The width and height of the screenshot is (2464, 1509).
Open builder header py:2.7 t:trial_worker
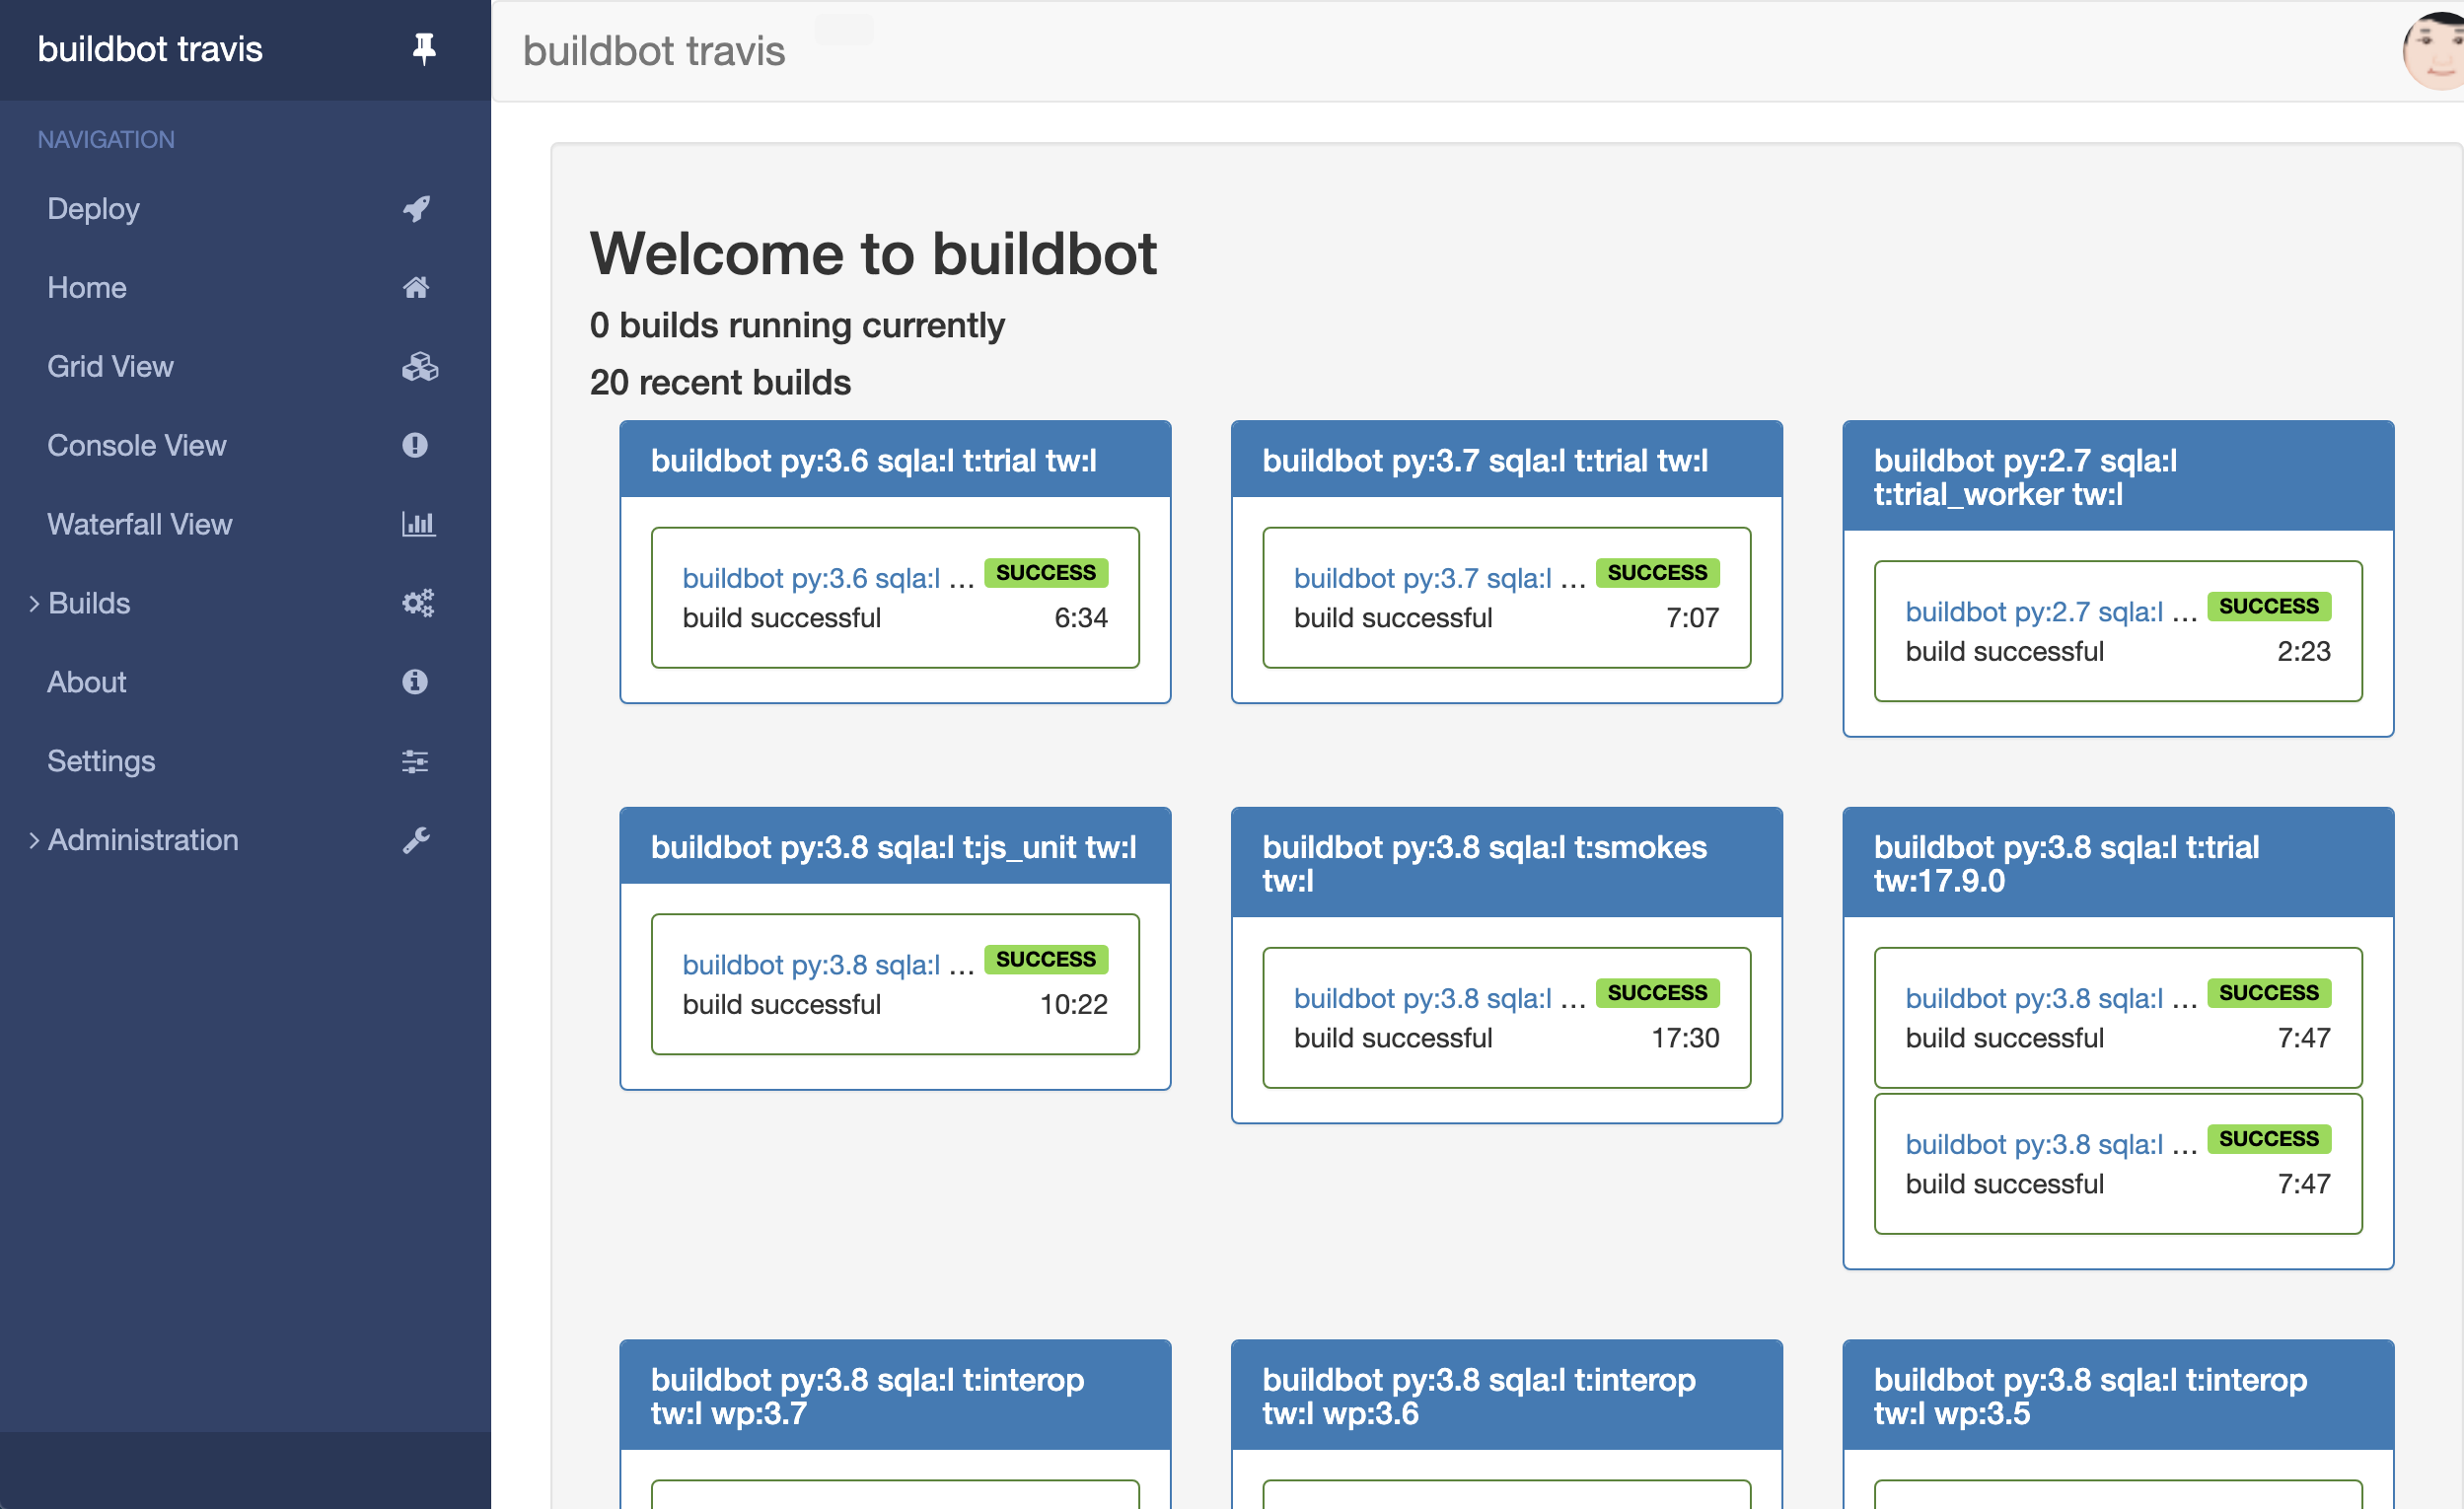[2118, 477]
